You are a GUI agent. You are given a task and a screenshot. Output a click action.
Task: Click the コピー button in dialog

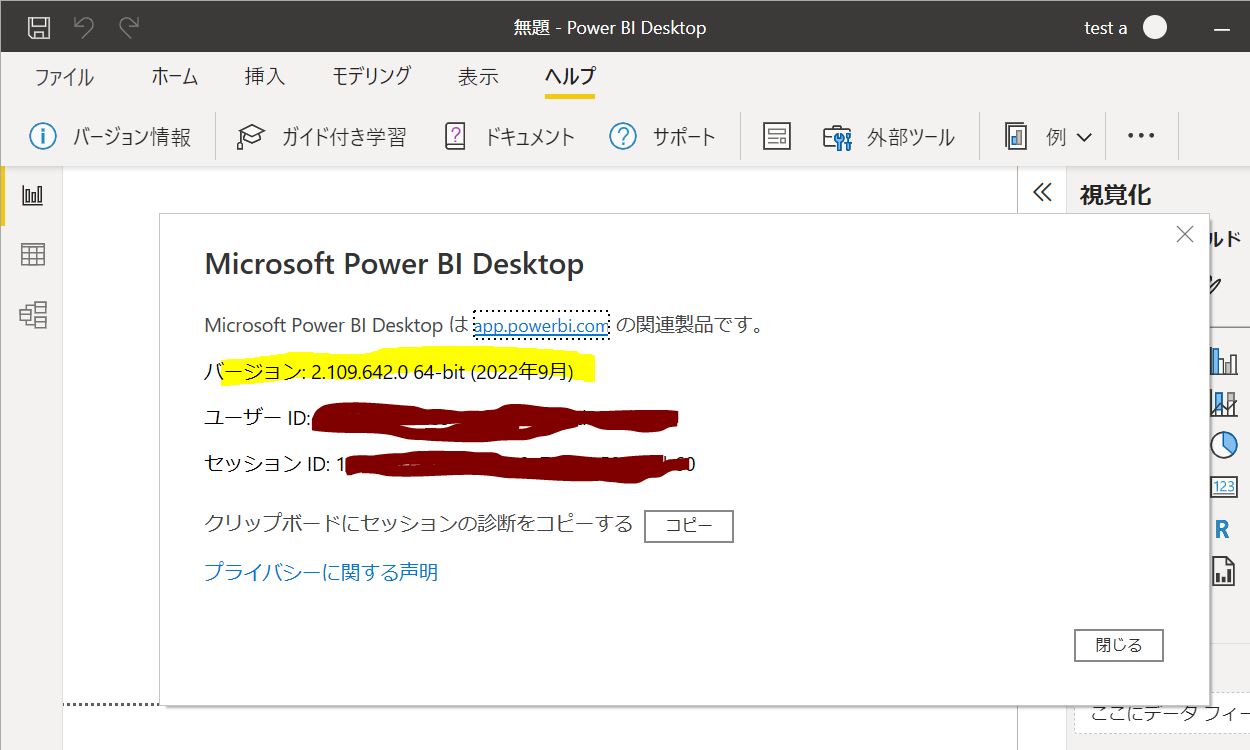(688, 526)
